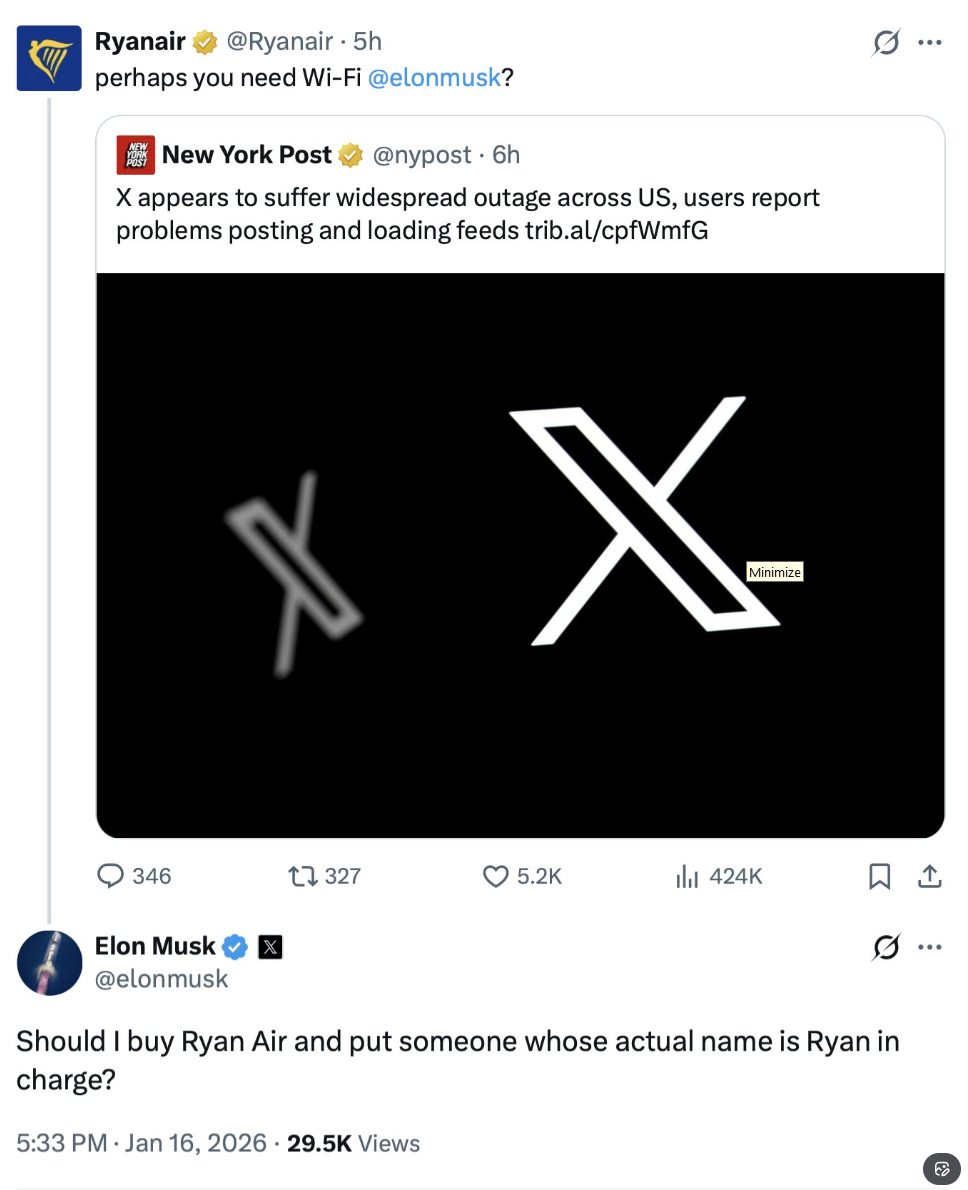
Task: Click the Grok icon on Elon Musk post
Action: 886,946
